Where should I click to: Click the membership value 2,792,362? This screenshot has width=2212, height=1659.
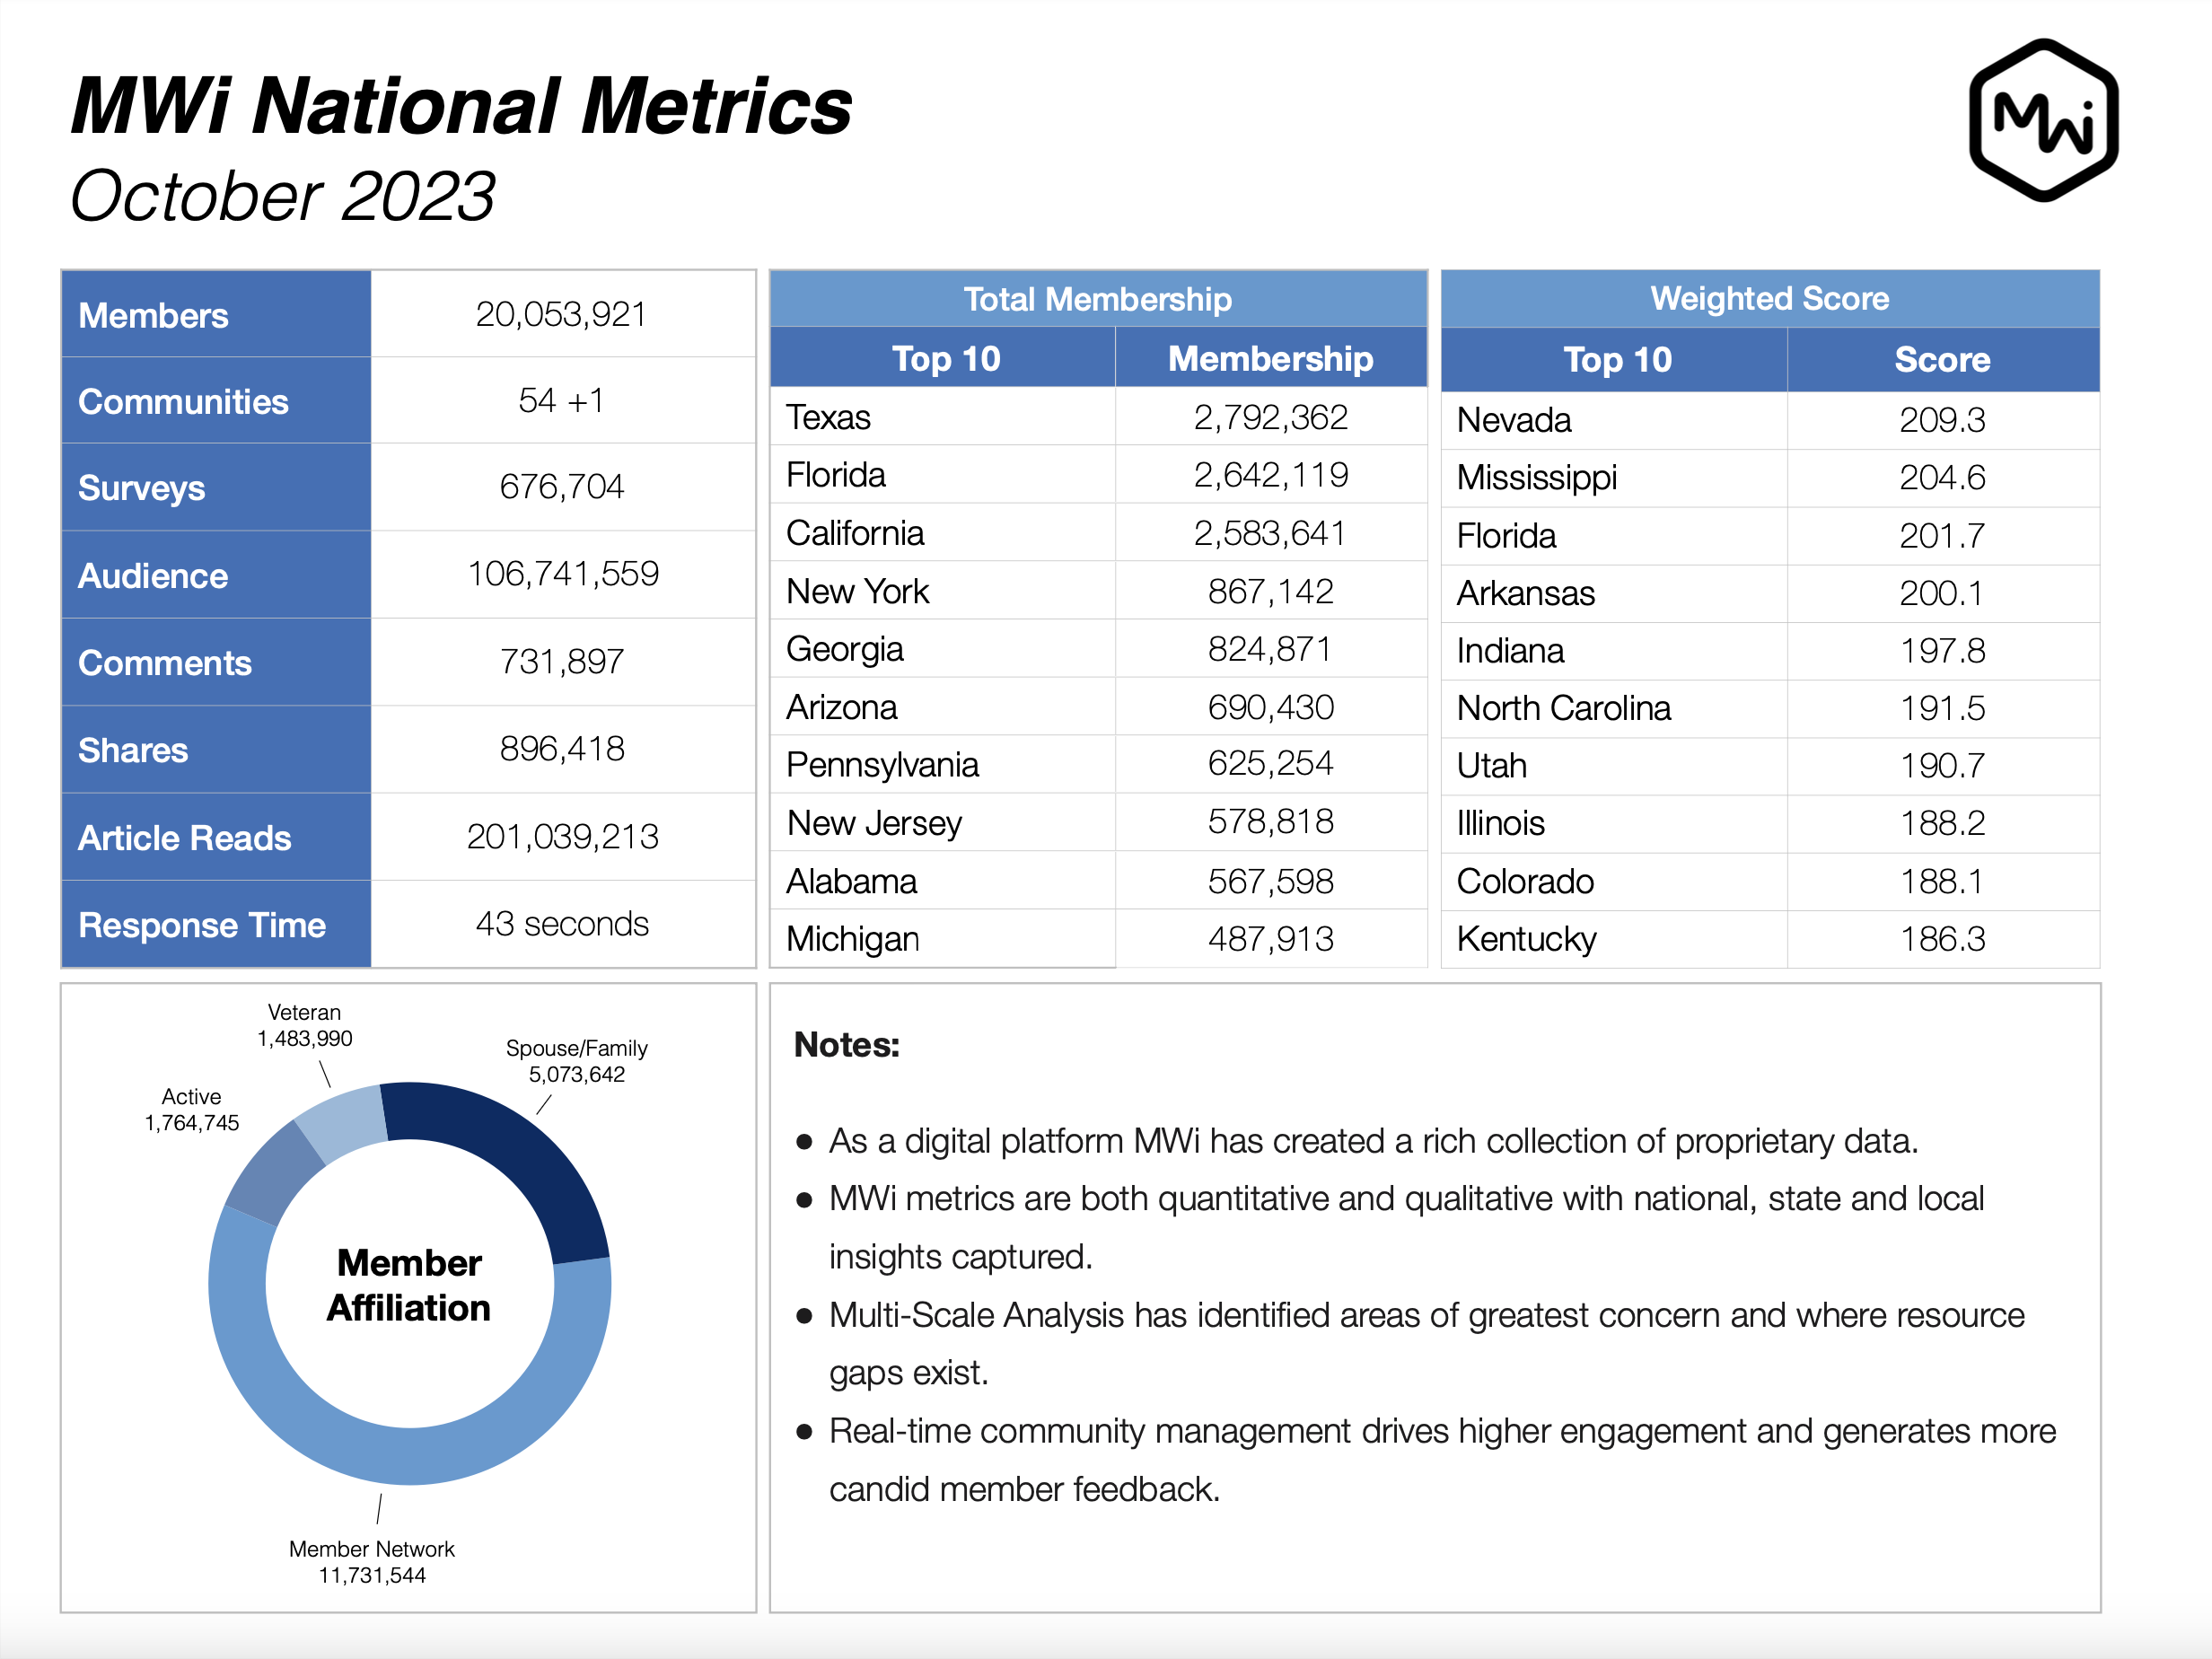coord(1271,417)
